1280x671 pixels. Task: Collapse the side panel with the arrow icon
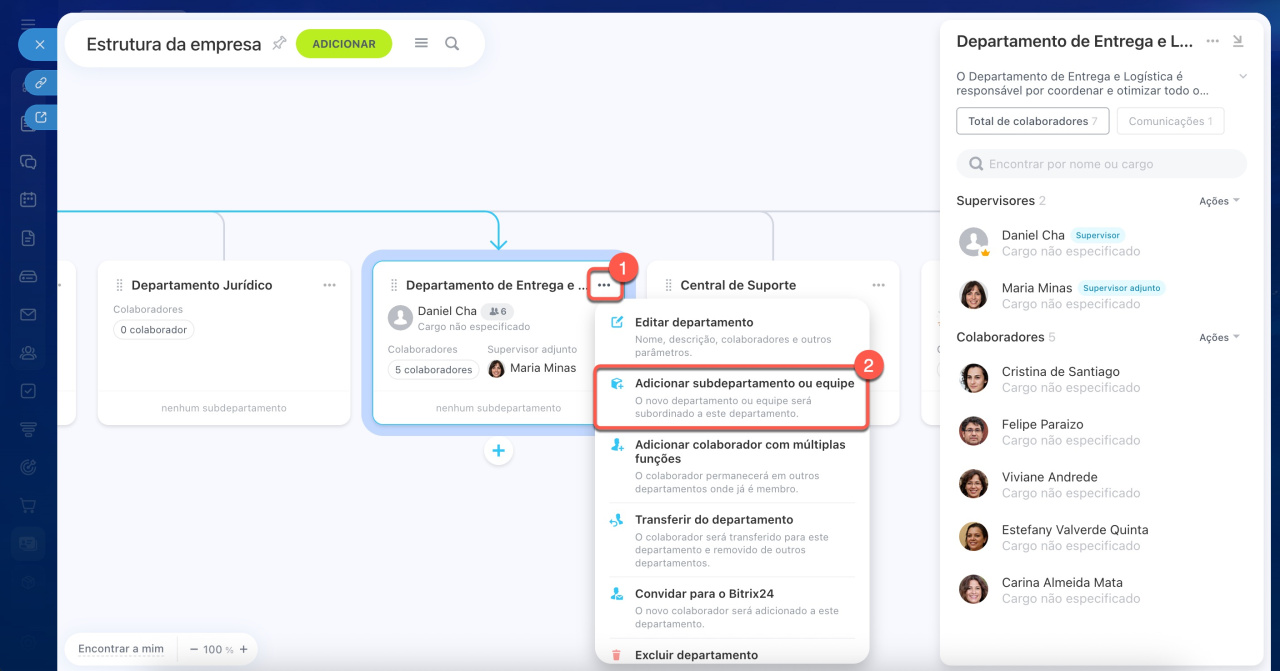[x=1238, y=41]
